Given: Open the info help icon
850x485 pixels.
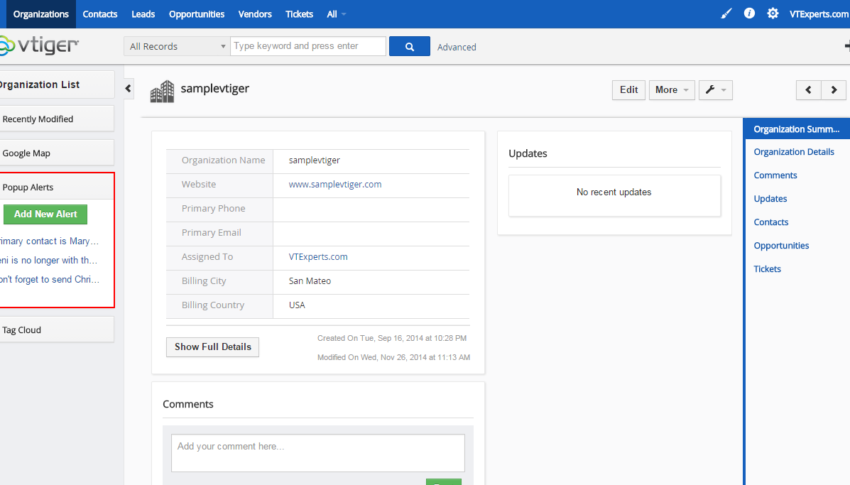Looking at the screenshot, I should tap(749, 14).
